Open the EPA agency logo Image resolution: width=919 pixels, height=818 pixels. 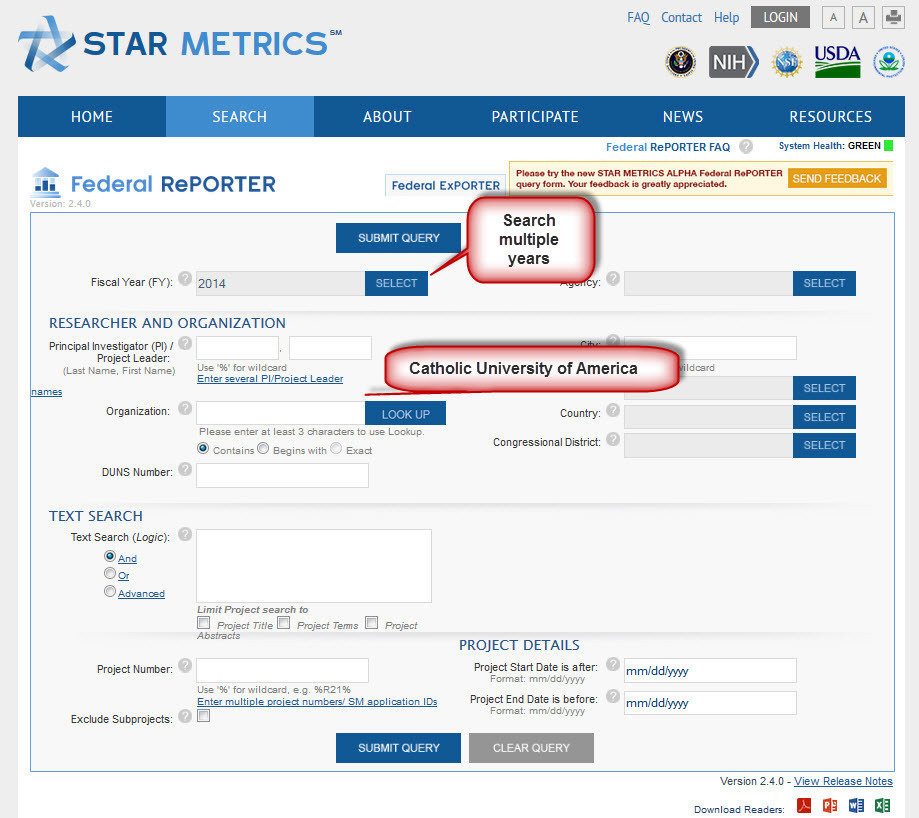coord(889,62)
